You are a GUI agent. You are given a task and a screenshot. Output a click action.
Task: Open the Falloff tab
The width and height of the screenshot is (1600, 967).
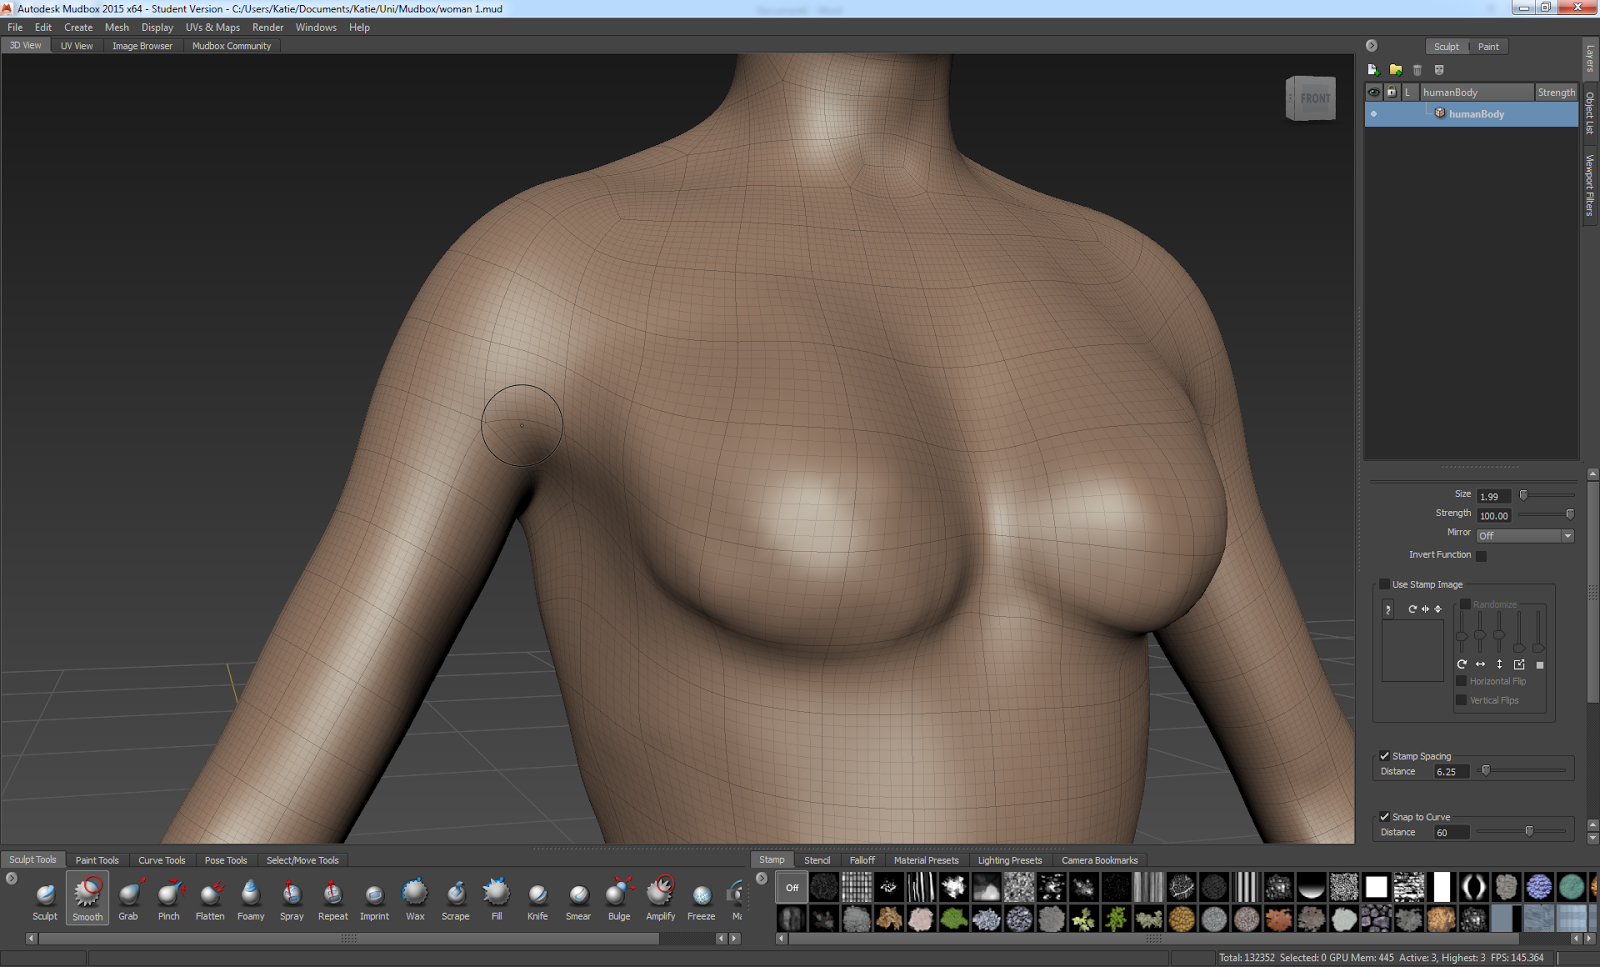[862, 860]
